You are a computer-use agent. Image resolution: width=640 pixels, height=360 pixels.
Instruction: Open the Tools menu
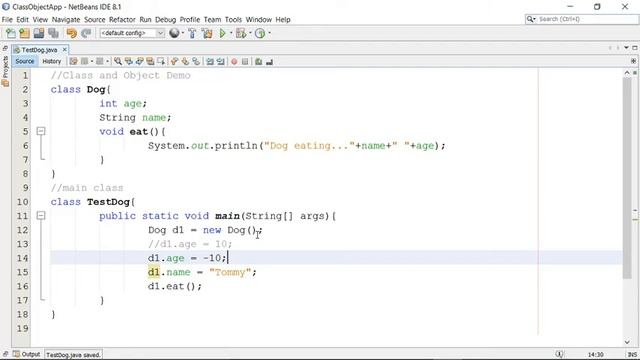click(x=233, y=20)
